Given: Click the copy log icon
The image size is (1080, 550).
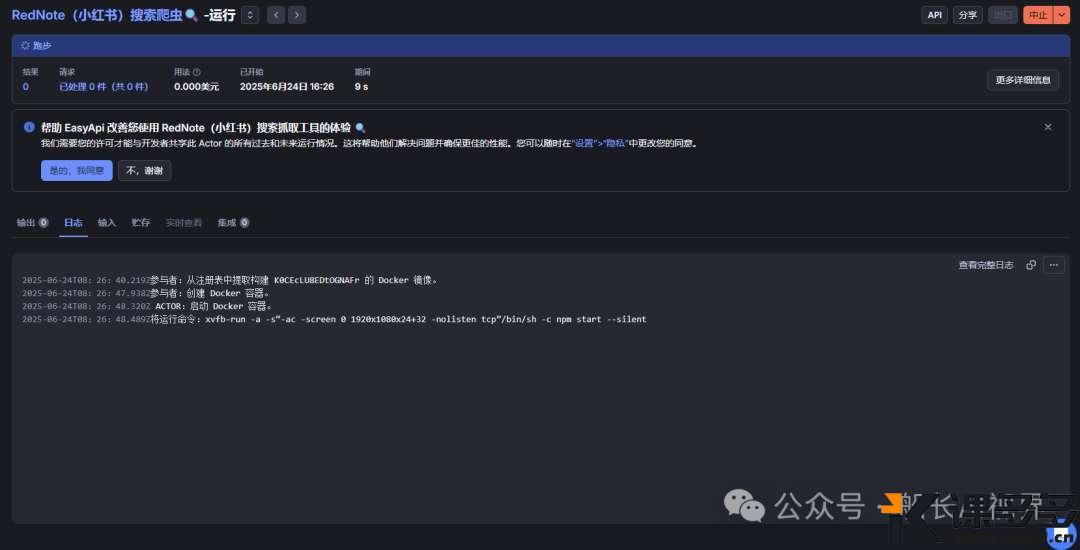Looking at the screenshot, I should tap(1031, 265).
